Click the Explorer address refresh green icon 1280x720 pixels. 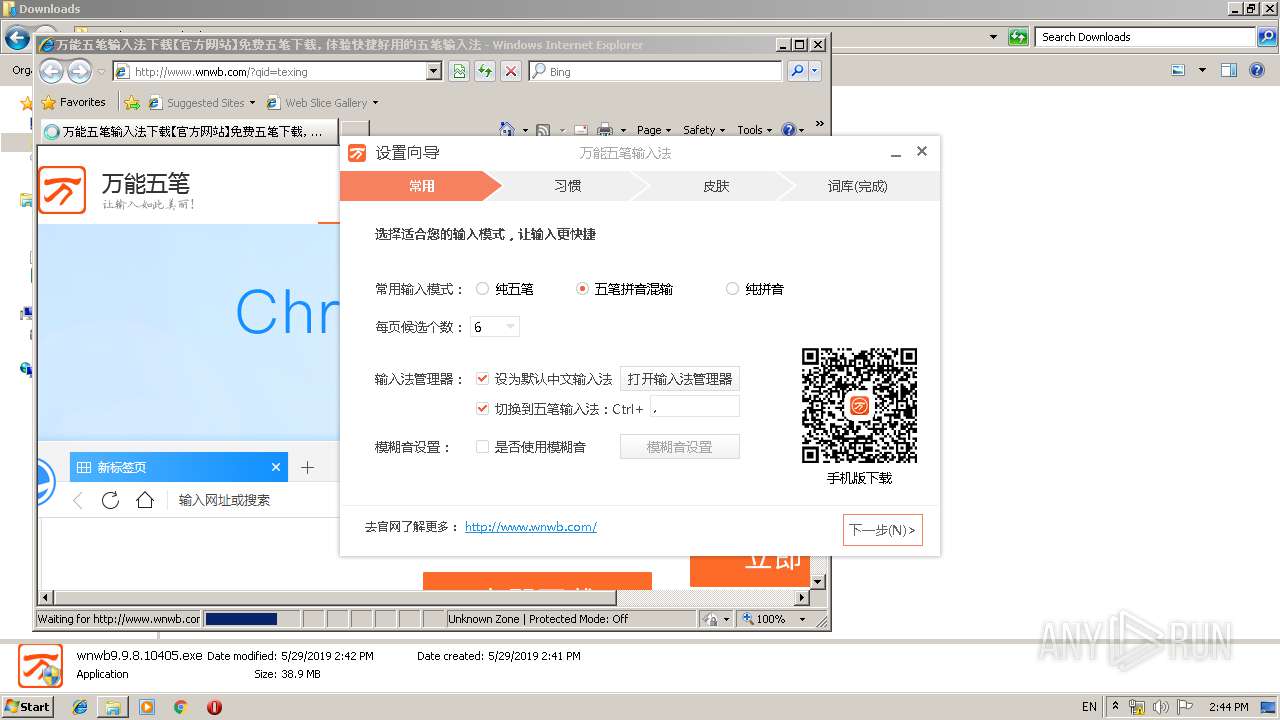(1018, 37)
